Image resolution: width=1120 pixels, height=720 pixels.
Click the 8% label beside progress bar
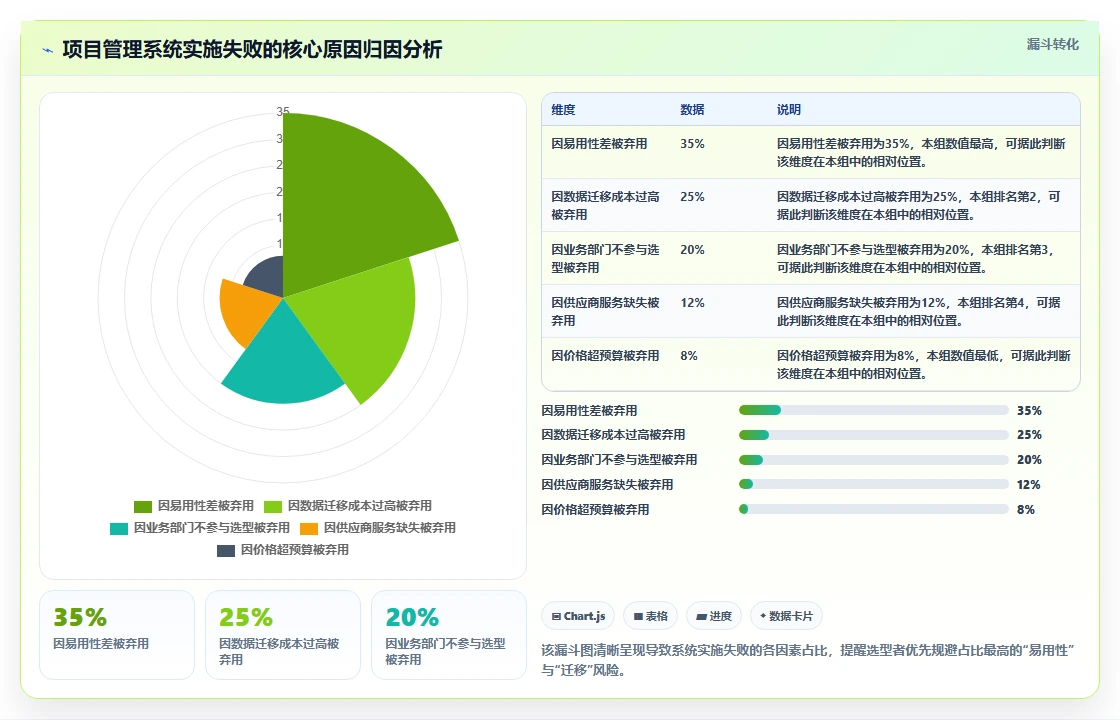[1026, 509]
